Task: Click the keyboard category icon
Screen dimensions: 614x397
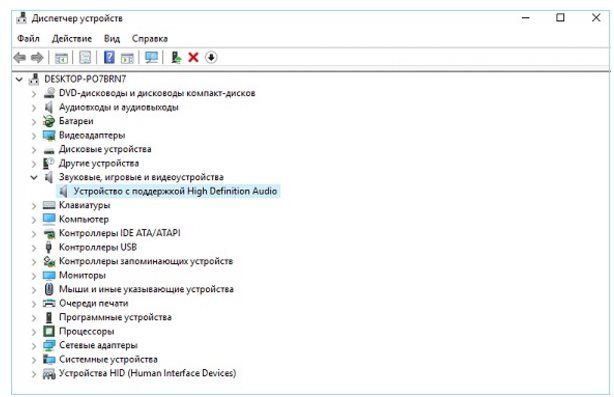Action: 49,205
